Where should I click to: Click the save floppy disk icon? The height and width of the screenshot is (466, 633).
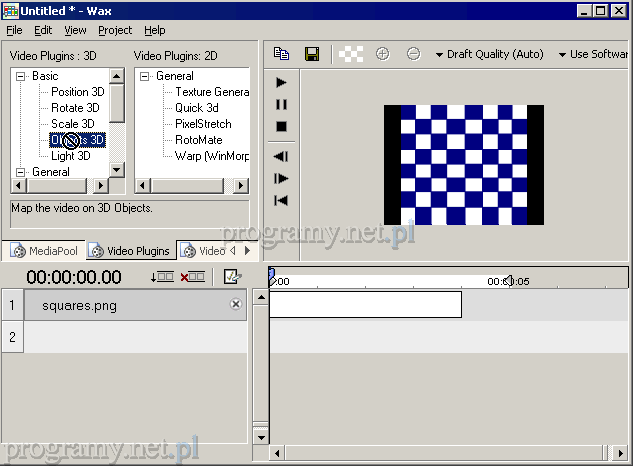point(312,54)
